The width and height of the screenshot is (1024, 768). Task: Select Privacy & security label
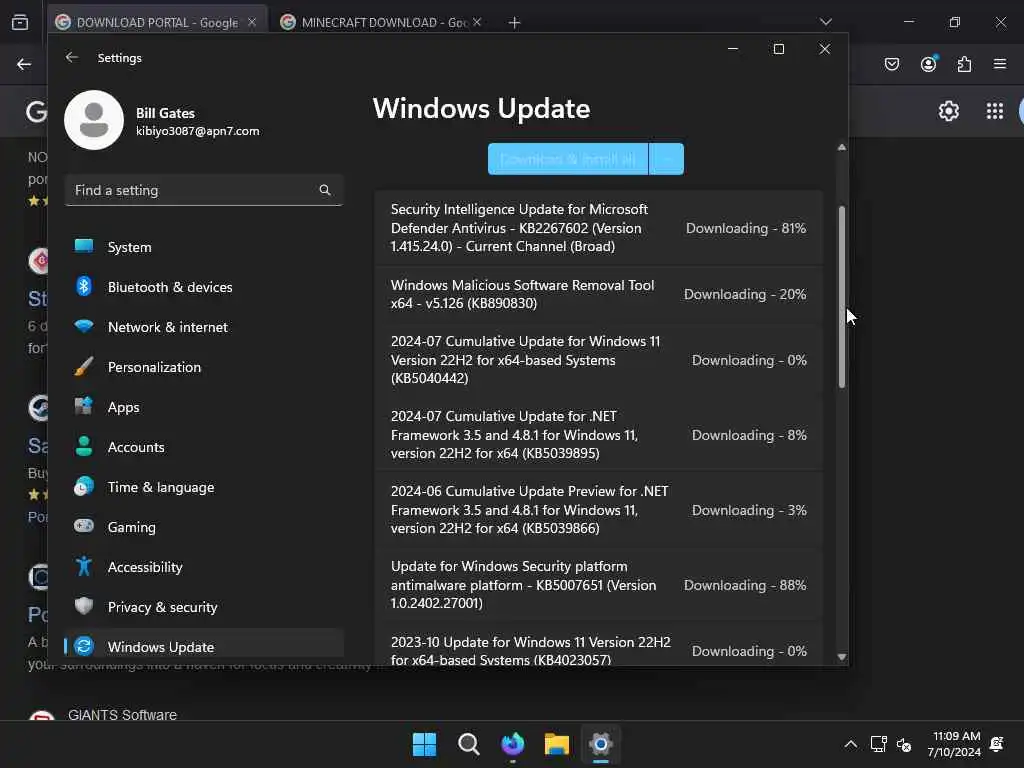pyautogui.click(x=162, y=607)
